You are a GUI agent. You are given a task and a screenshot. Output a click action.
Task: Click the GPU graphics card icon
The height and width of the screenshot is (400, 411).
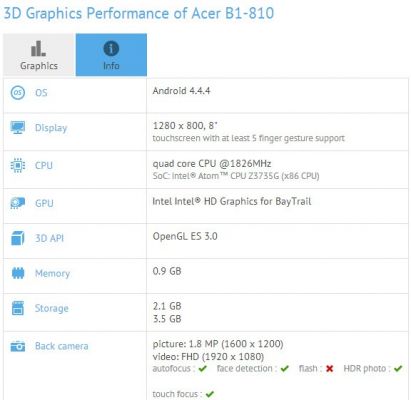[x=18, y=203]
